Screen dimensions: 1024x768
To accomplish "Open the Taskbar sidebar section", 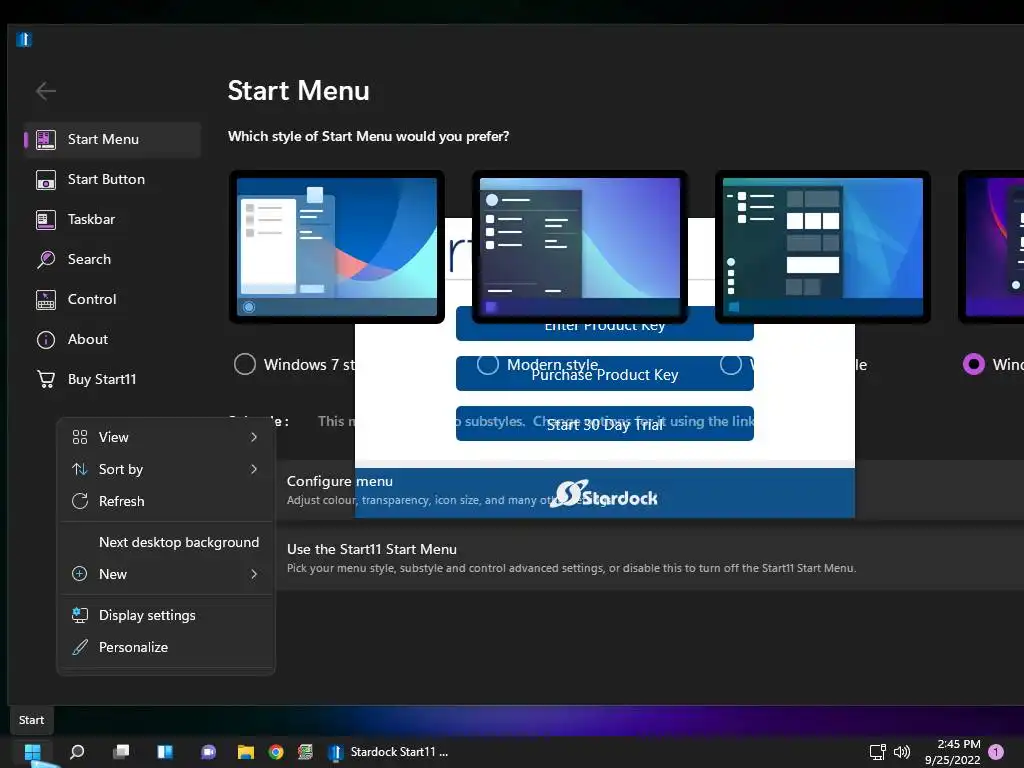I will (x=112, y=219).
